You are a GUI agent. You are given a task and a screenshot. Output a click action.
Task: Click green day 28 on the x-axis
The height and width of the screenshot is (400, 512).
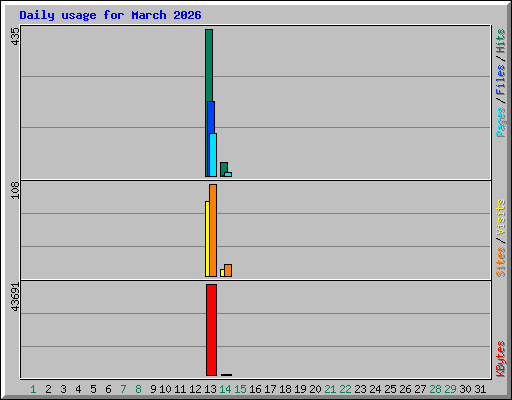pos(435,389)
